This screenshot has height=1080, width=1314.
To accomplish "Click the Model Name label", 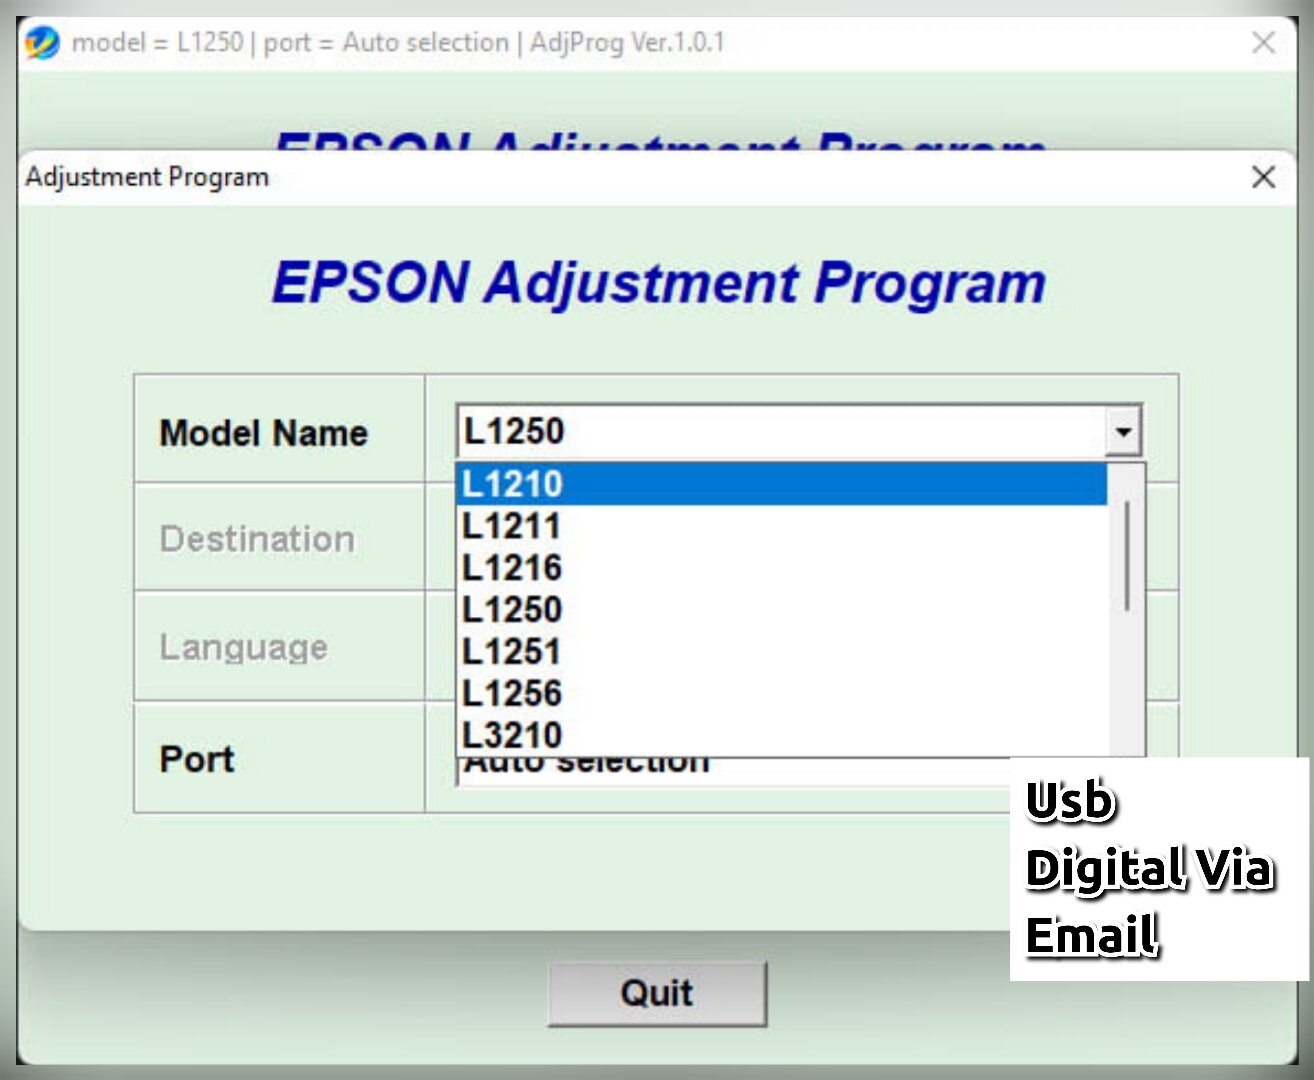I will pyautogui.click(x=264, y=433).
